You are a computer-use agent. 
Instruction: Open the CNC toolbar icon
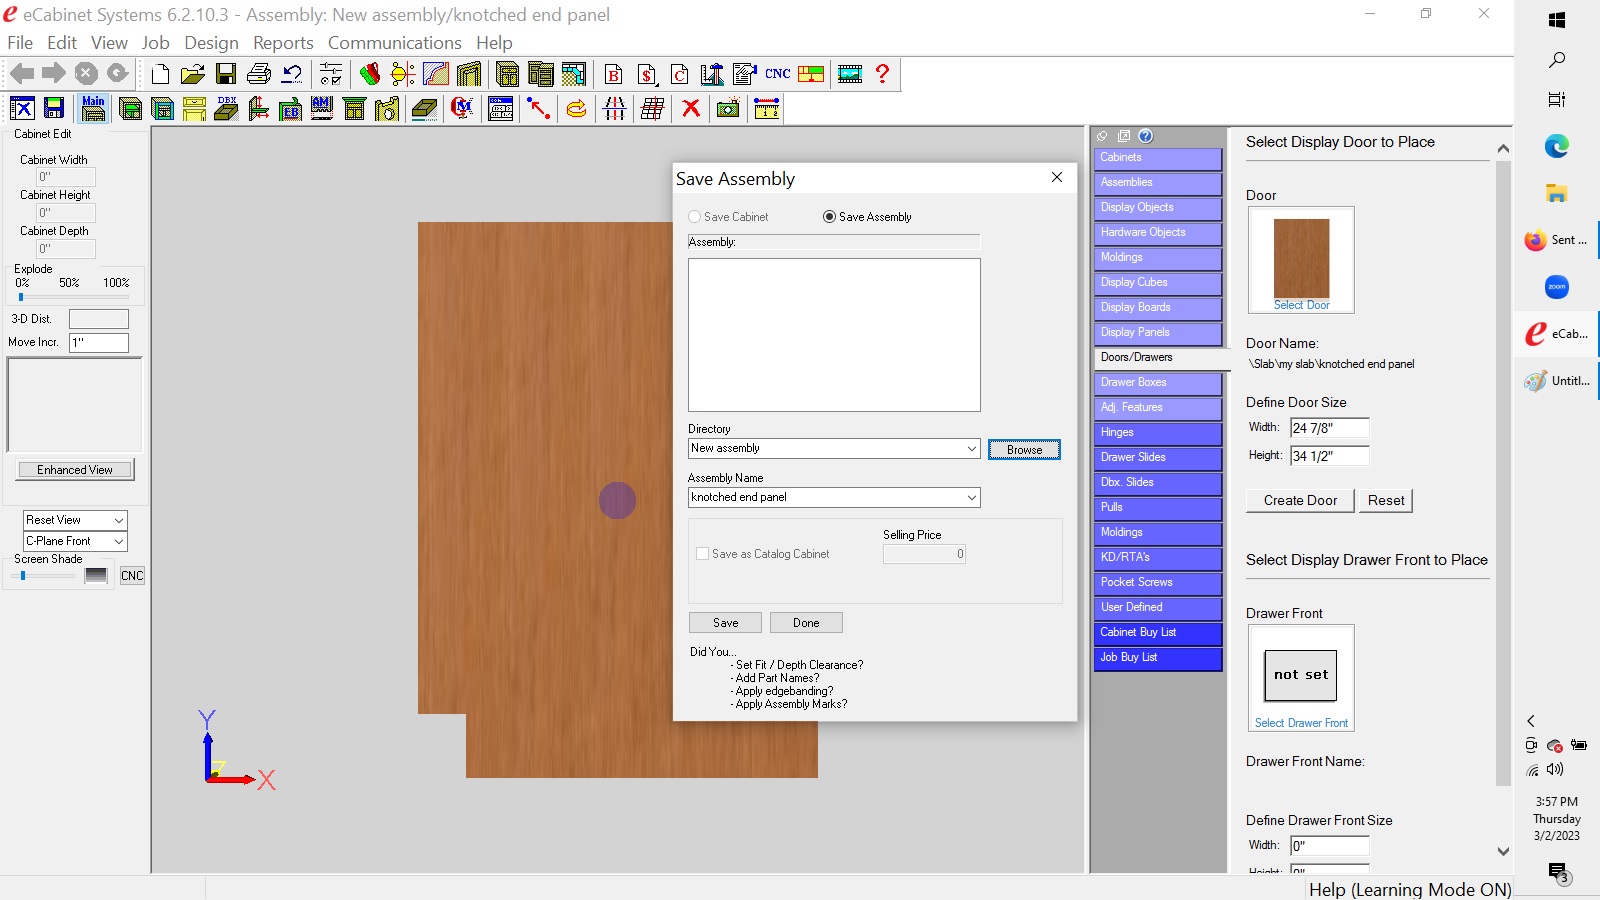coord(778,74)
